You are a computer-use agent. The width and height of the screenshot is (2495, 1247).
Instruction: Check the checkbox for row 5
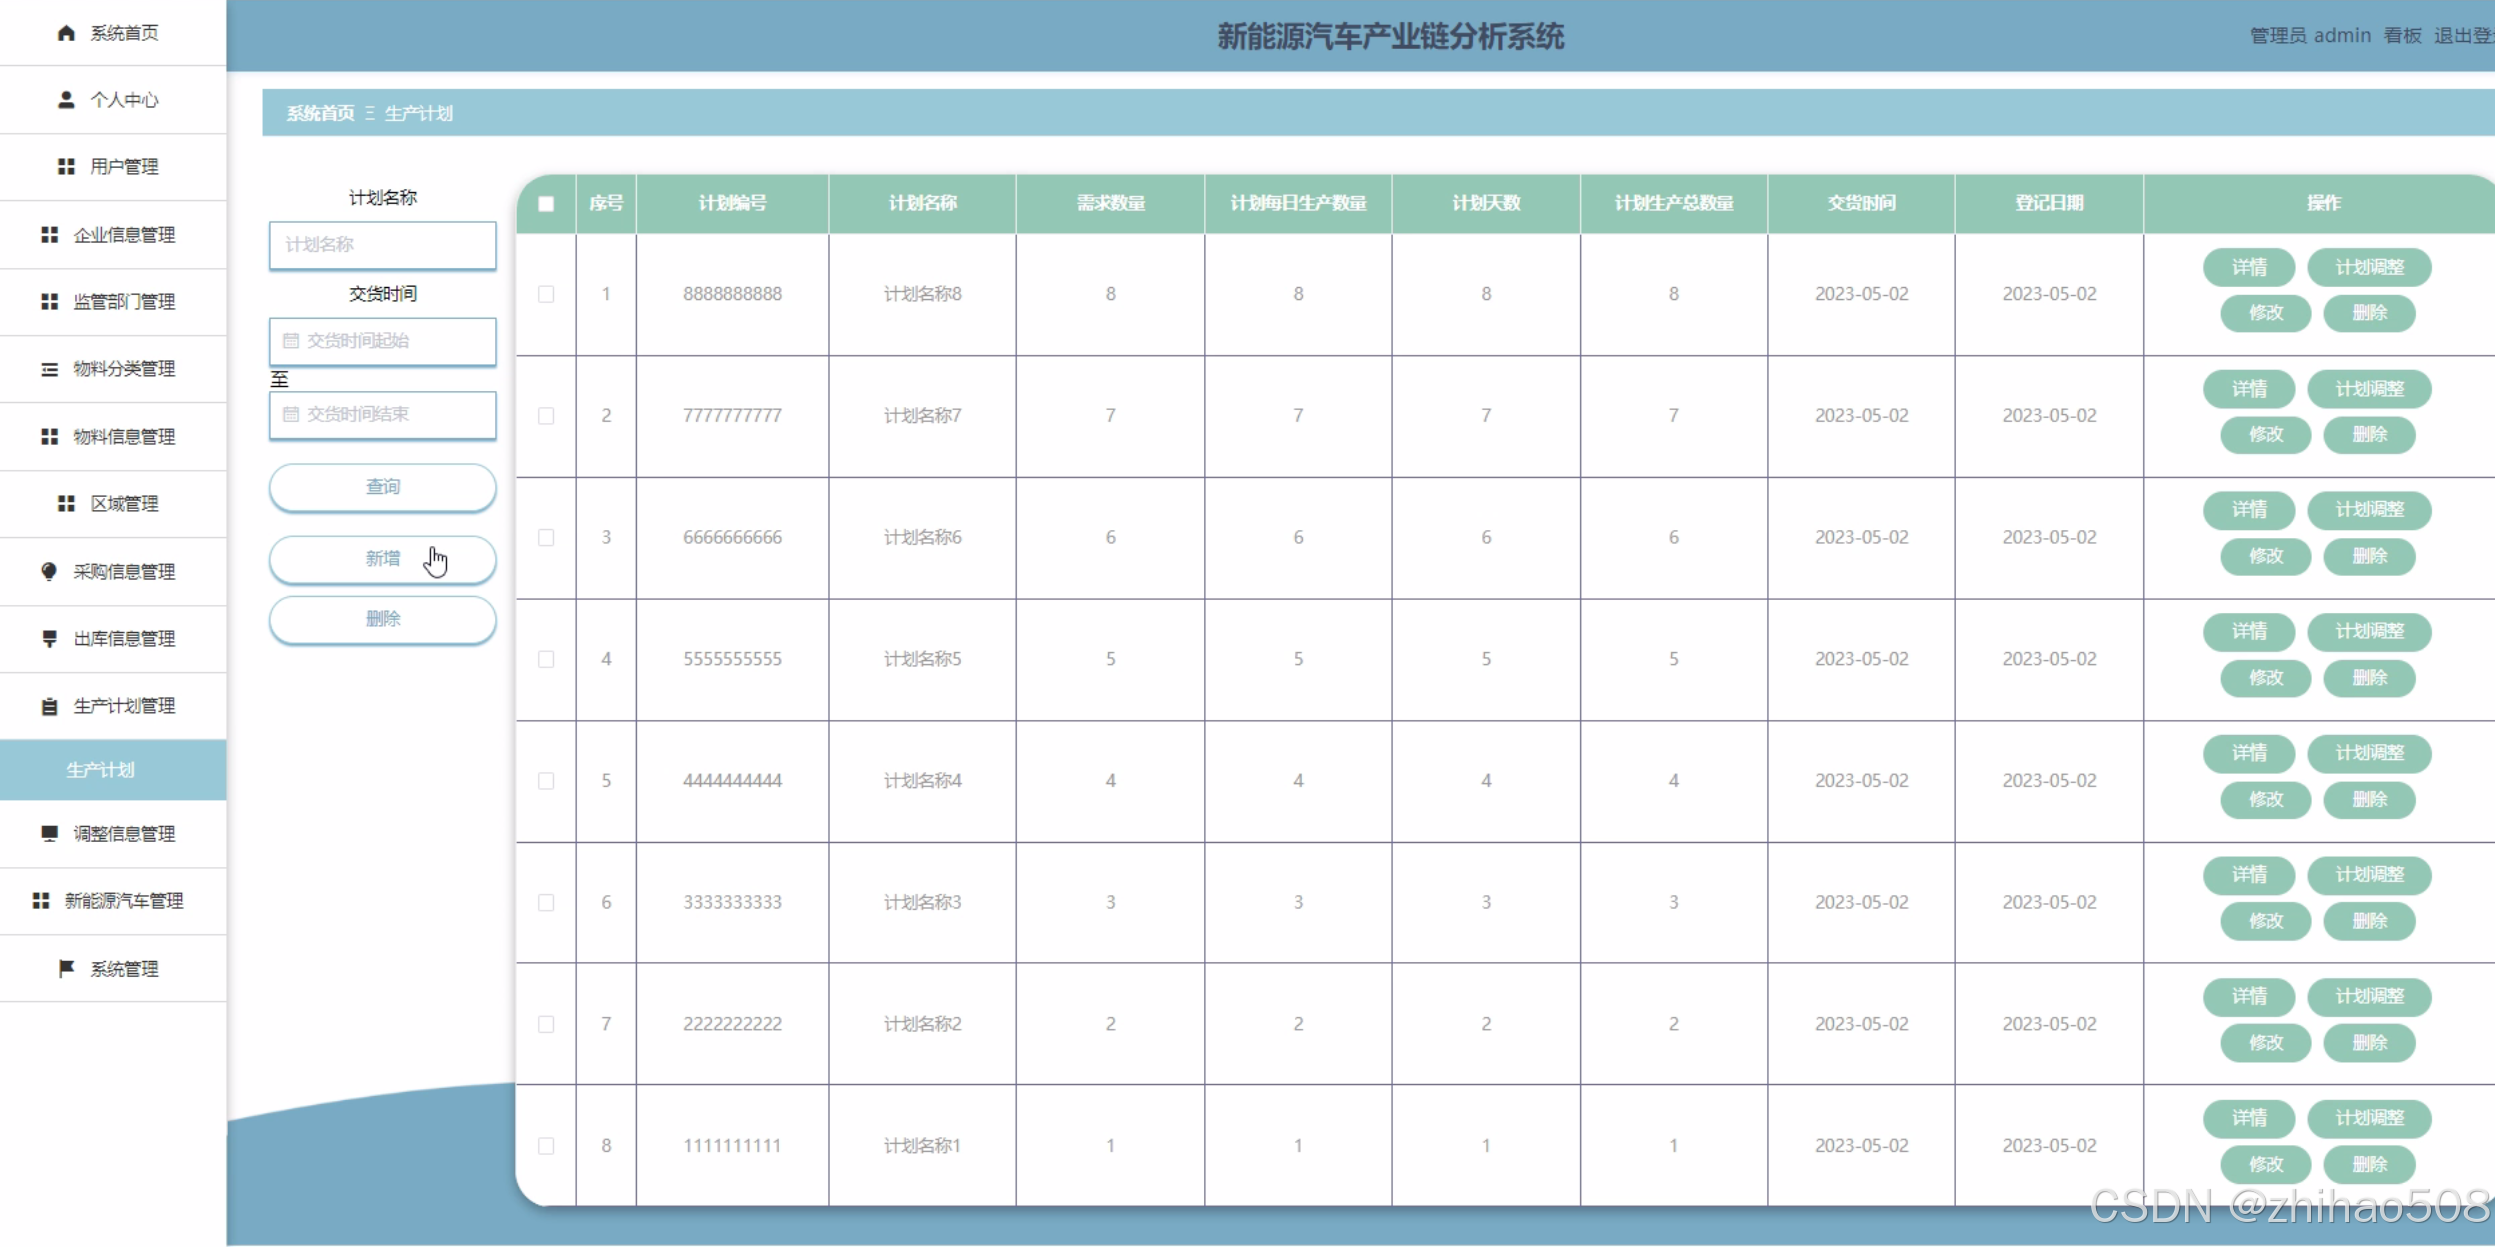click(x=546, y=781)
